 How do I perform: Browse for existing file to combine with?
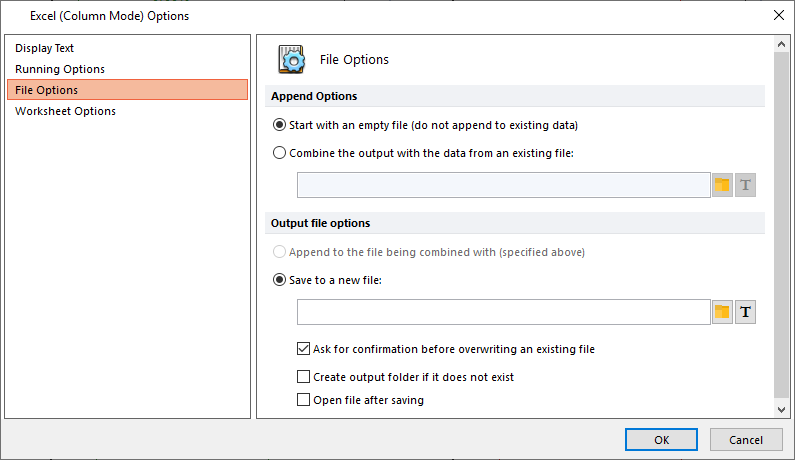click(x=722, y=185)
